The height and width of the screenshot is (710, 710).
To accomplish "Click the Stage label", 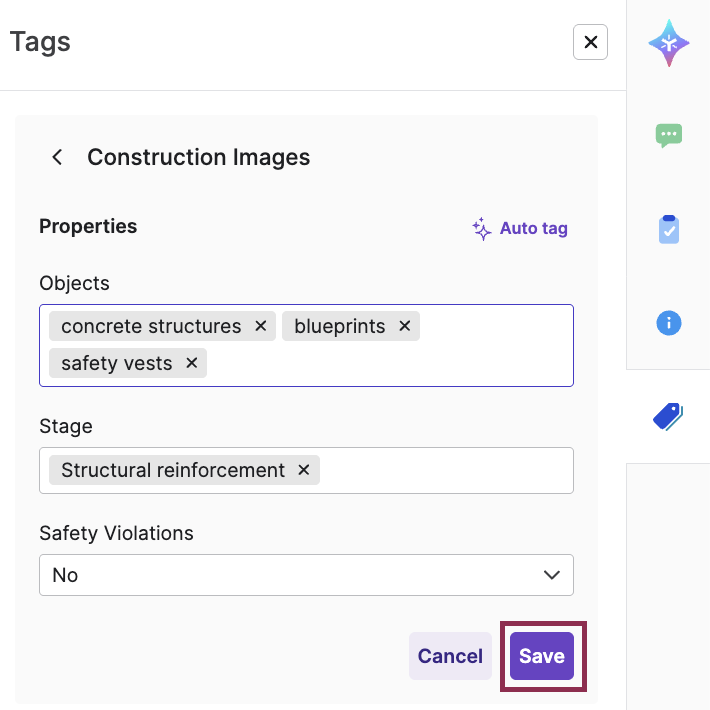I will pos(66,427).
